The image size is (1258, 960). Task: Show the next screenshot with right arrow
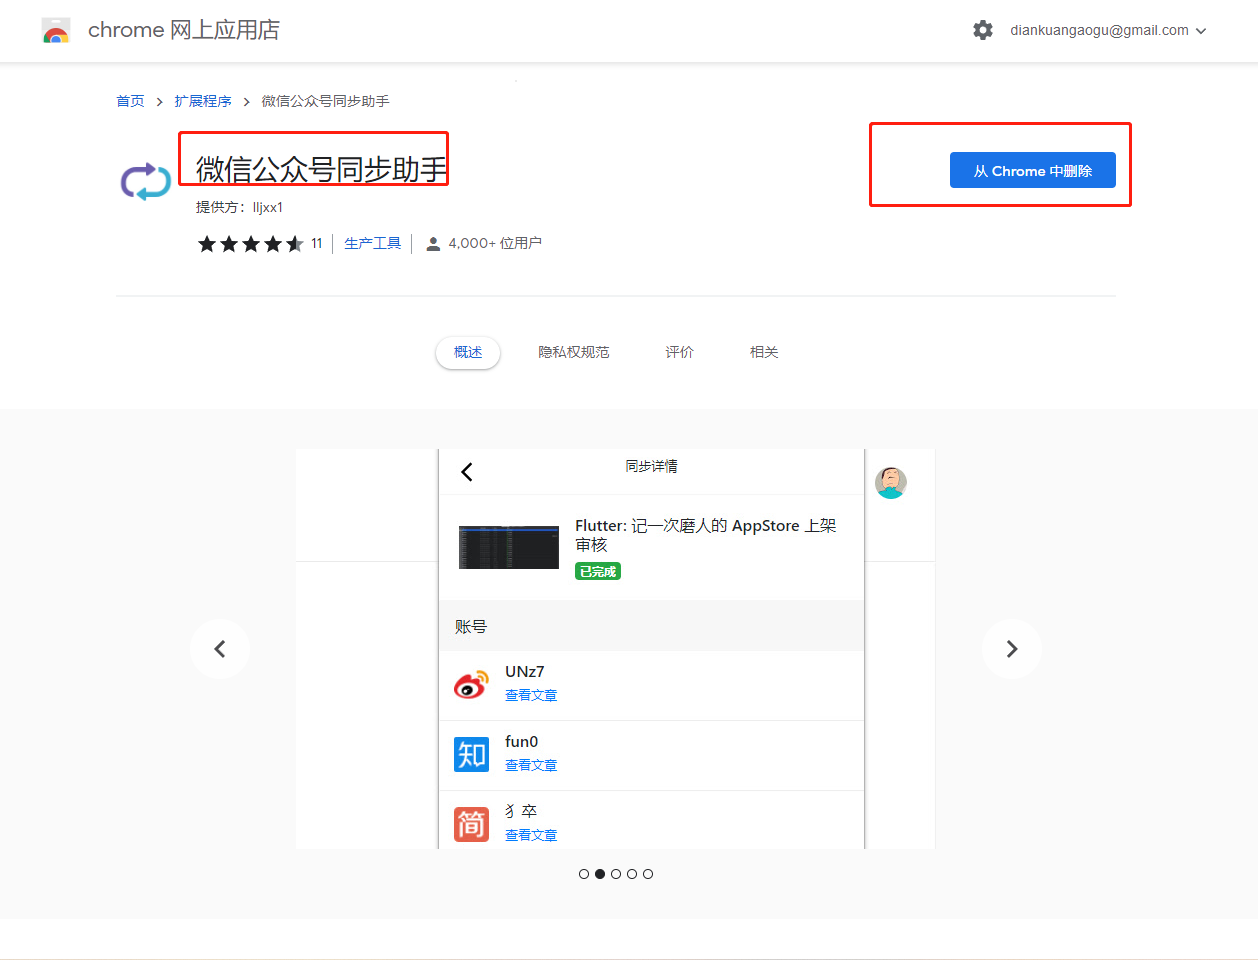point(1011,649)
